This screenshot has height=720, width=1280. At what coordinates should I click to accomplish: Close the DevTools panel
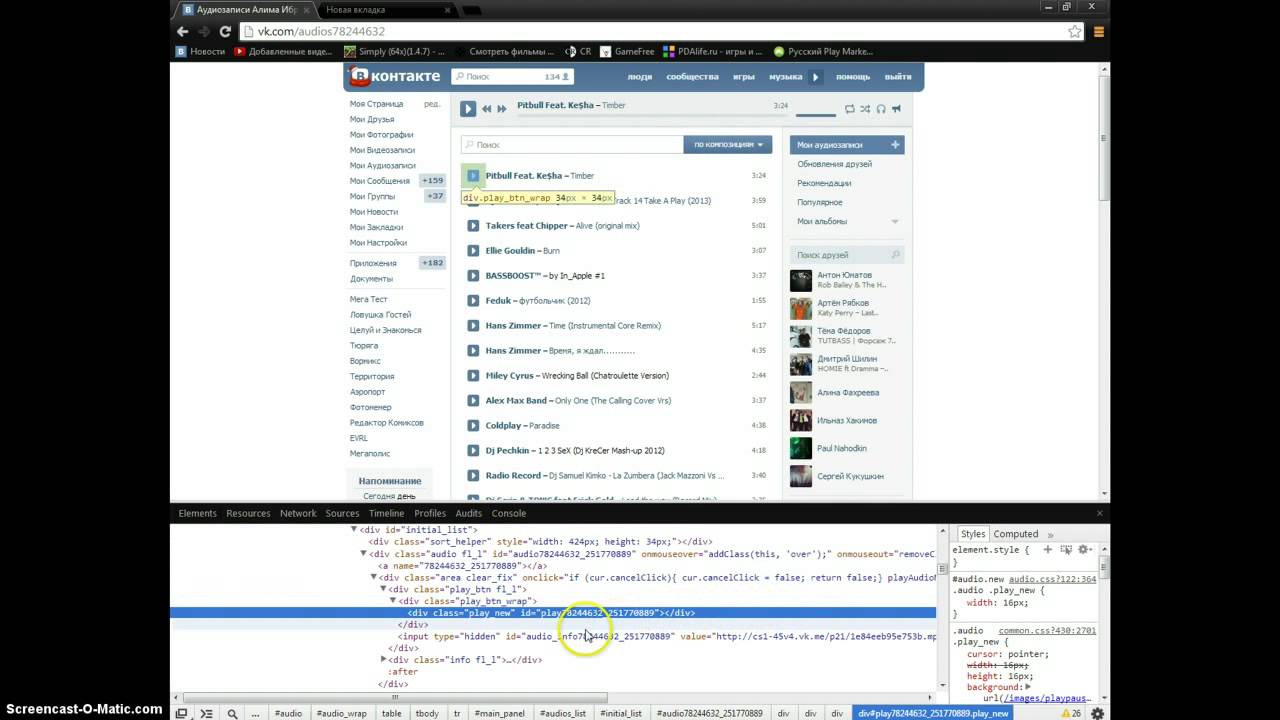click(1099, 513)
